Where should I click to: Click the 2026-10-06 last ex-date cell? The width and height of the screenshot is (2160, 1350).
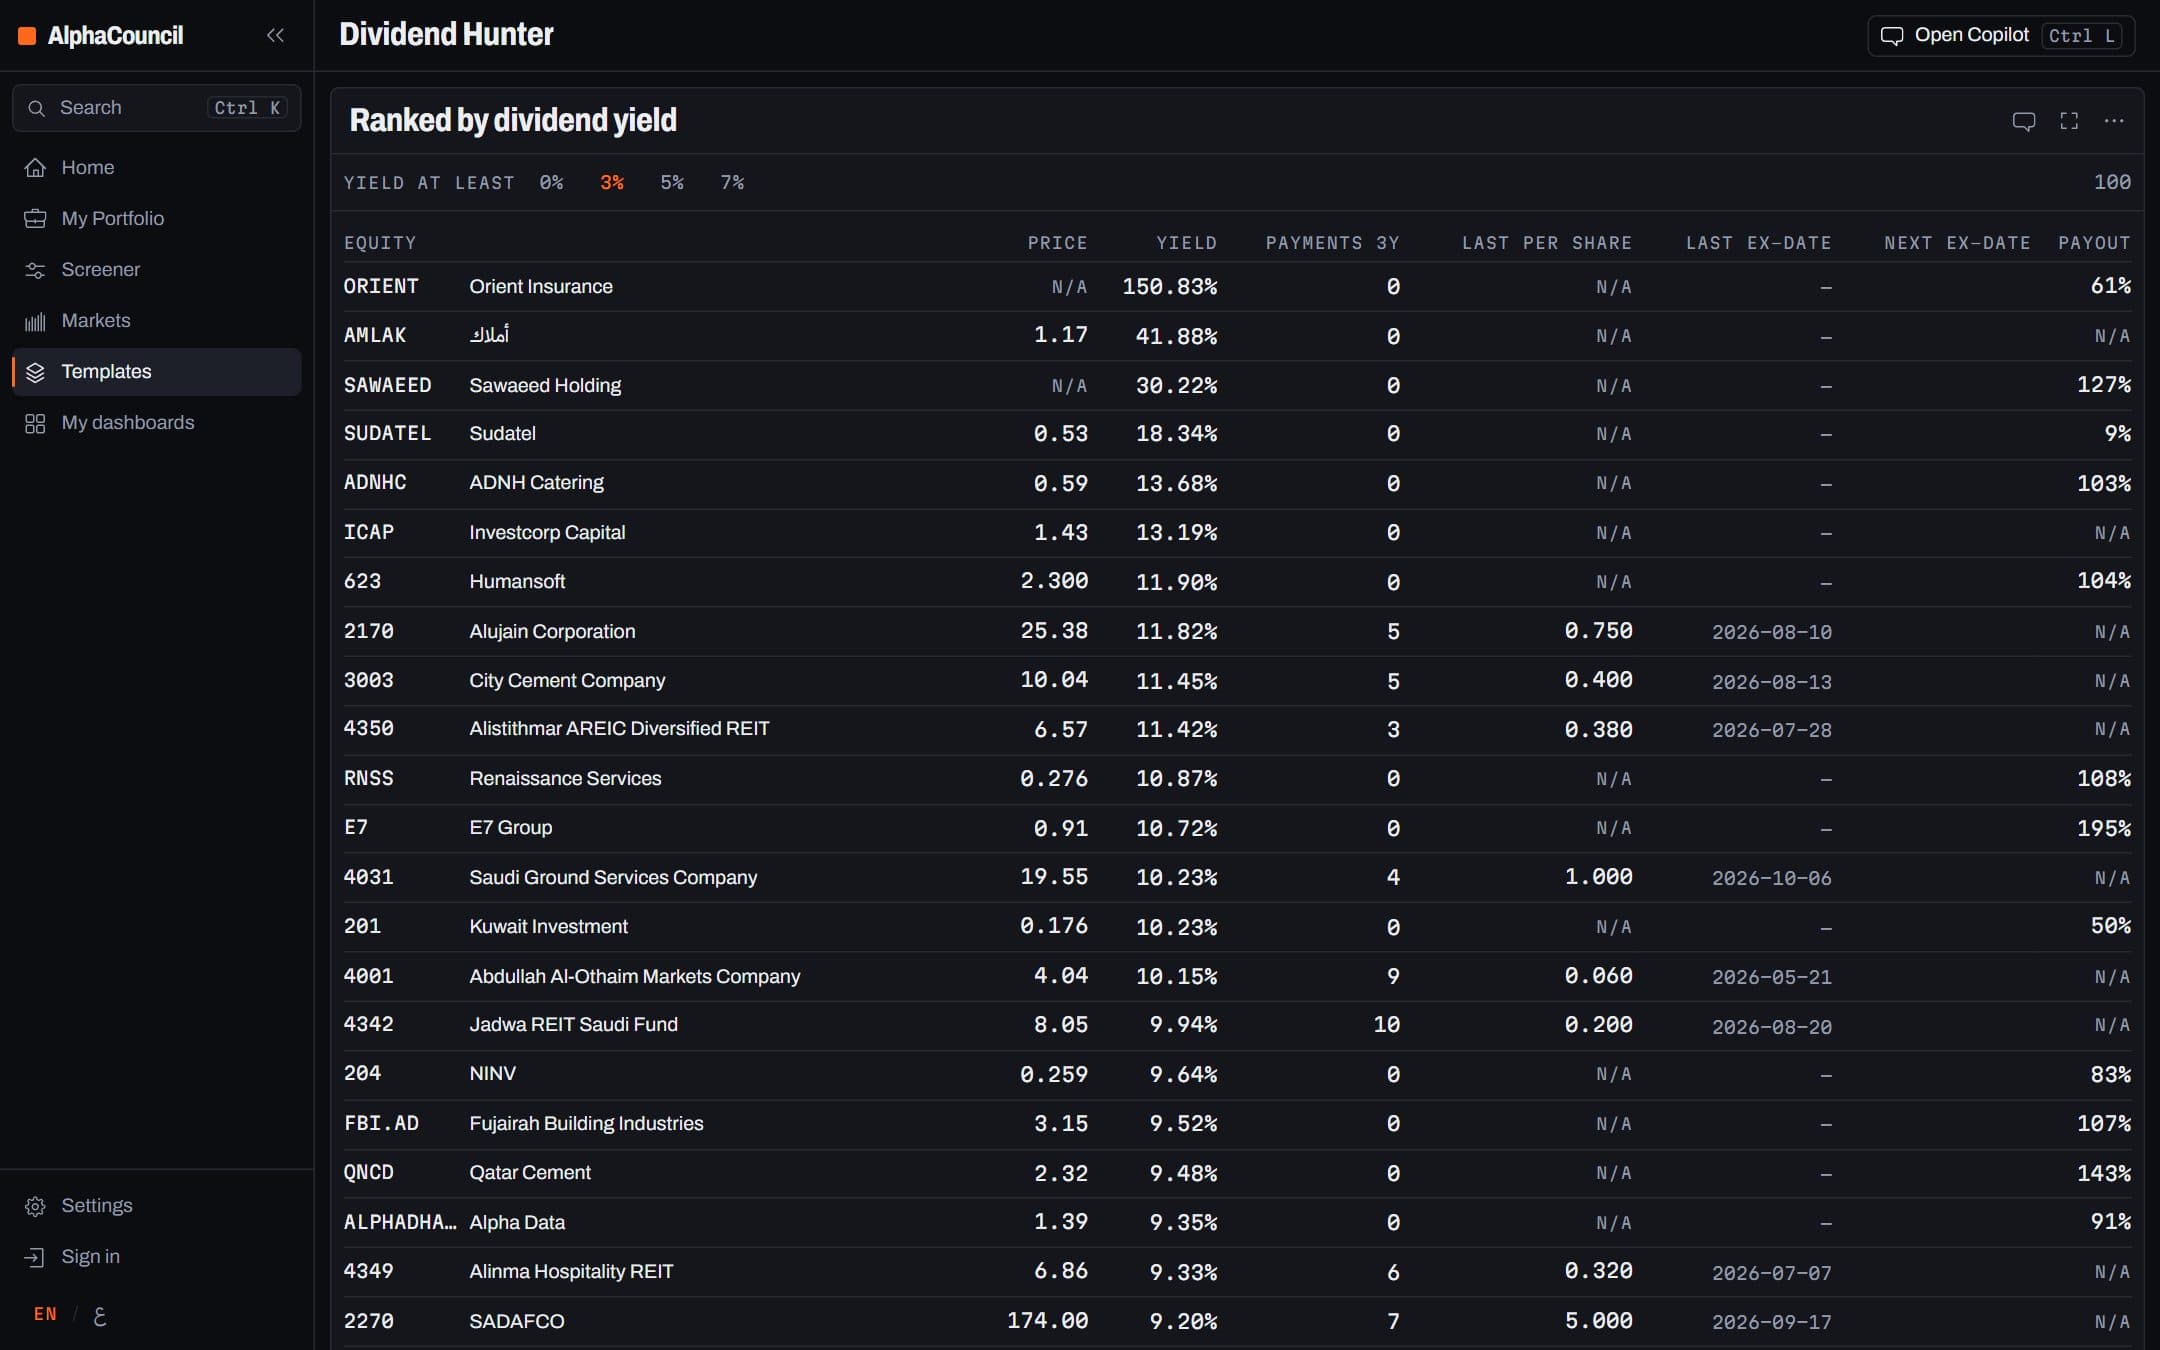1771,878
